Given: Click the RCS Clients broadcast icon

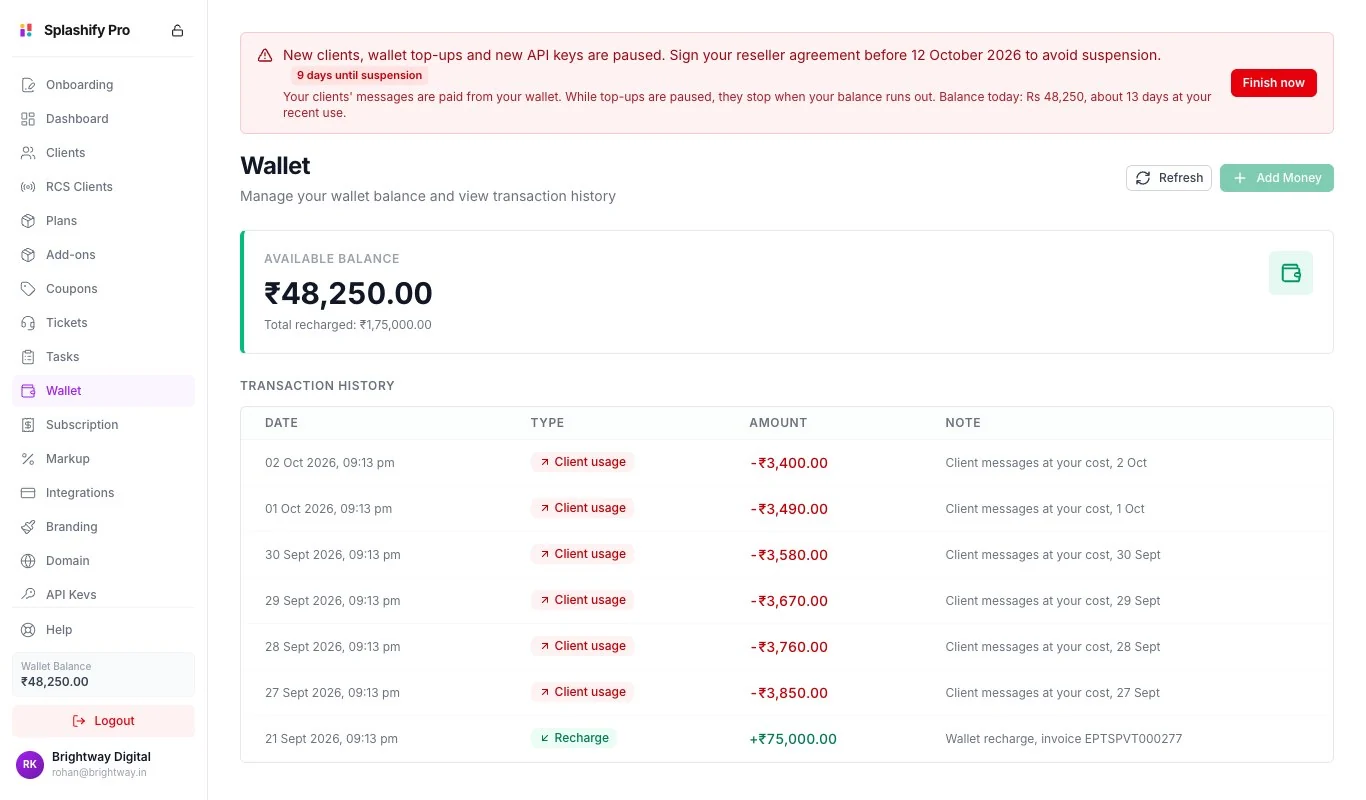Looking at the screenshot, I should [x=28, y=187].
